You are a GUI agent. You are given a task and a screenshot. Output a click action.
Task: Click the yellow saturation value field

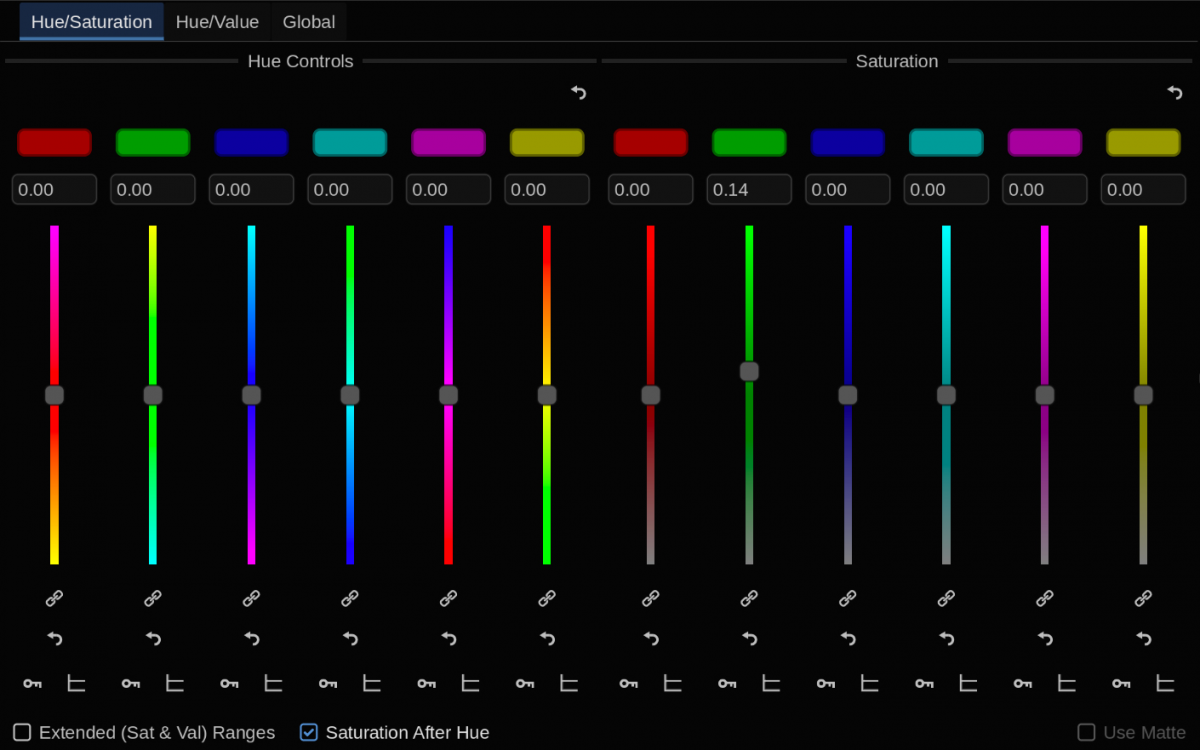coord(1143,190)
